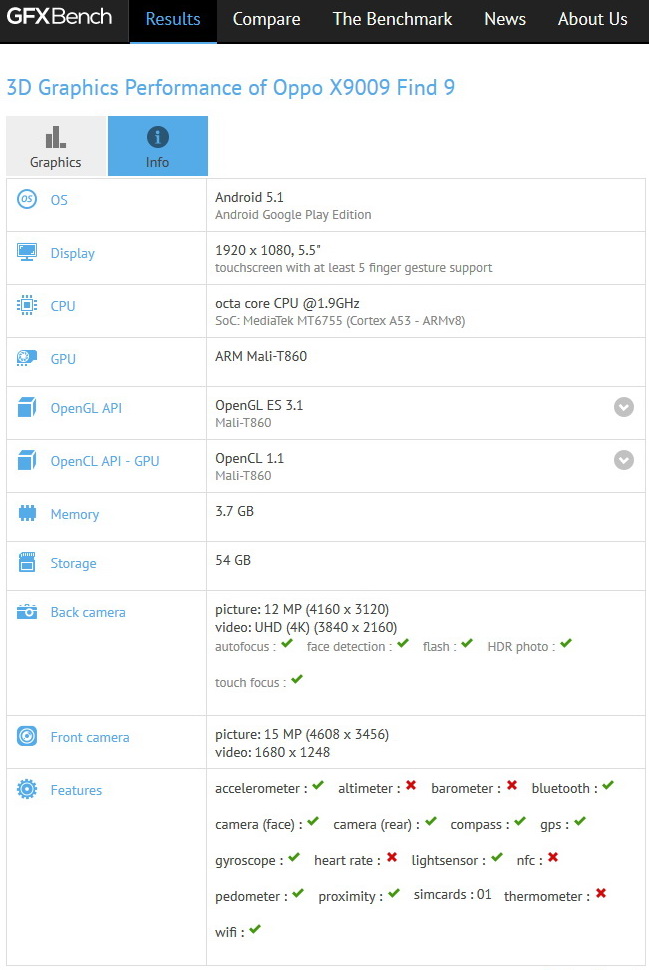
Task: Click the gps green checkmark
Action: click(580, 821)
